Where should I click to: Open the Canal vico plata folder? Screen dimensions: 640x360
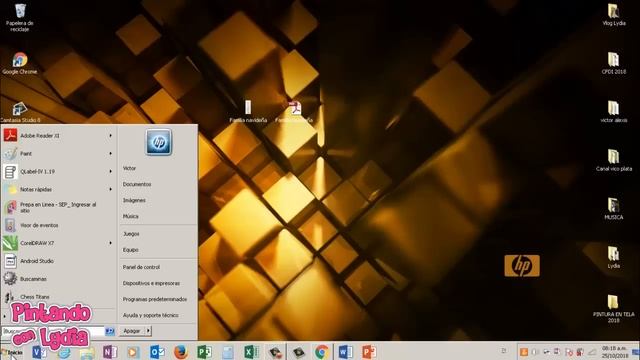(613, 160)
